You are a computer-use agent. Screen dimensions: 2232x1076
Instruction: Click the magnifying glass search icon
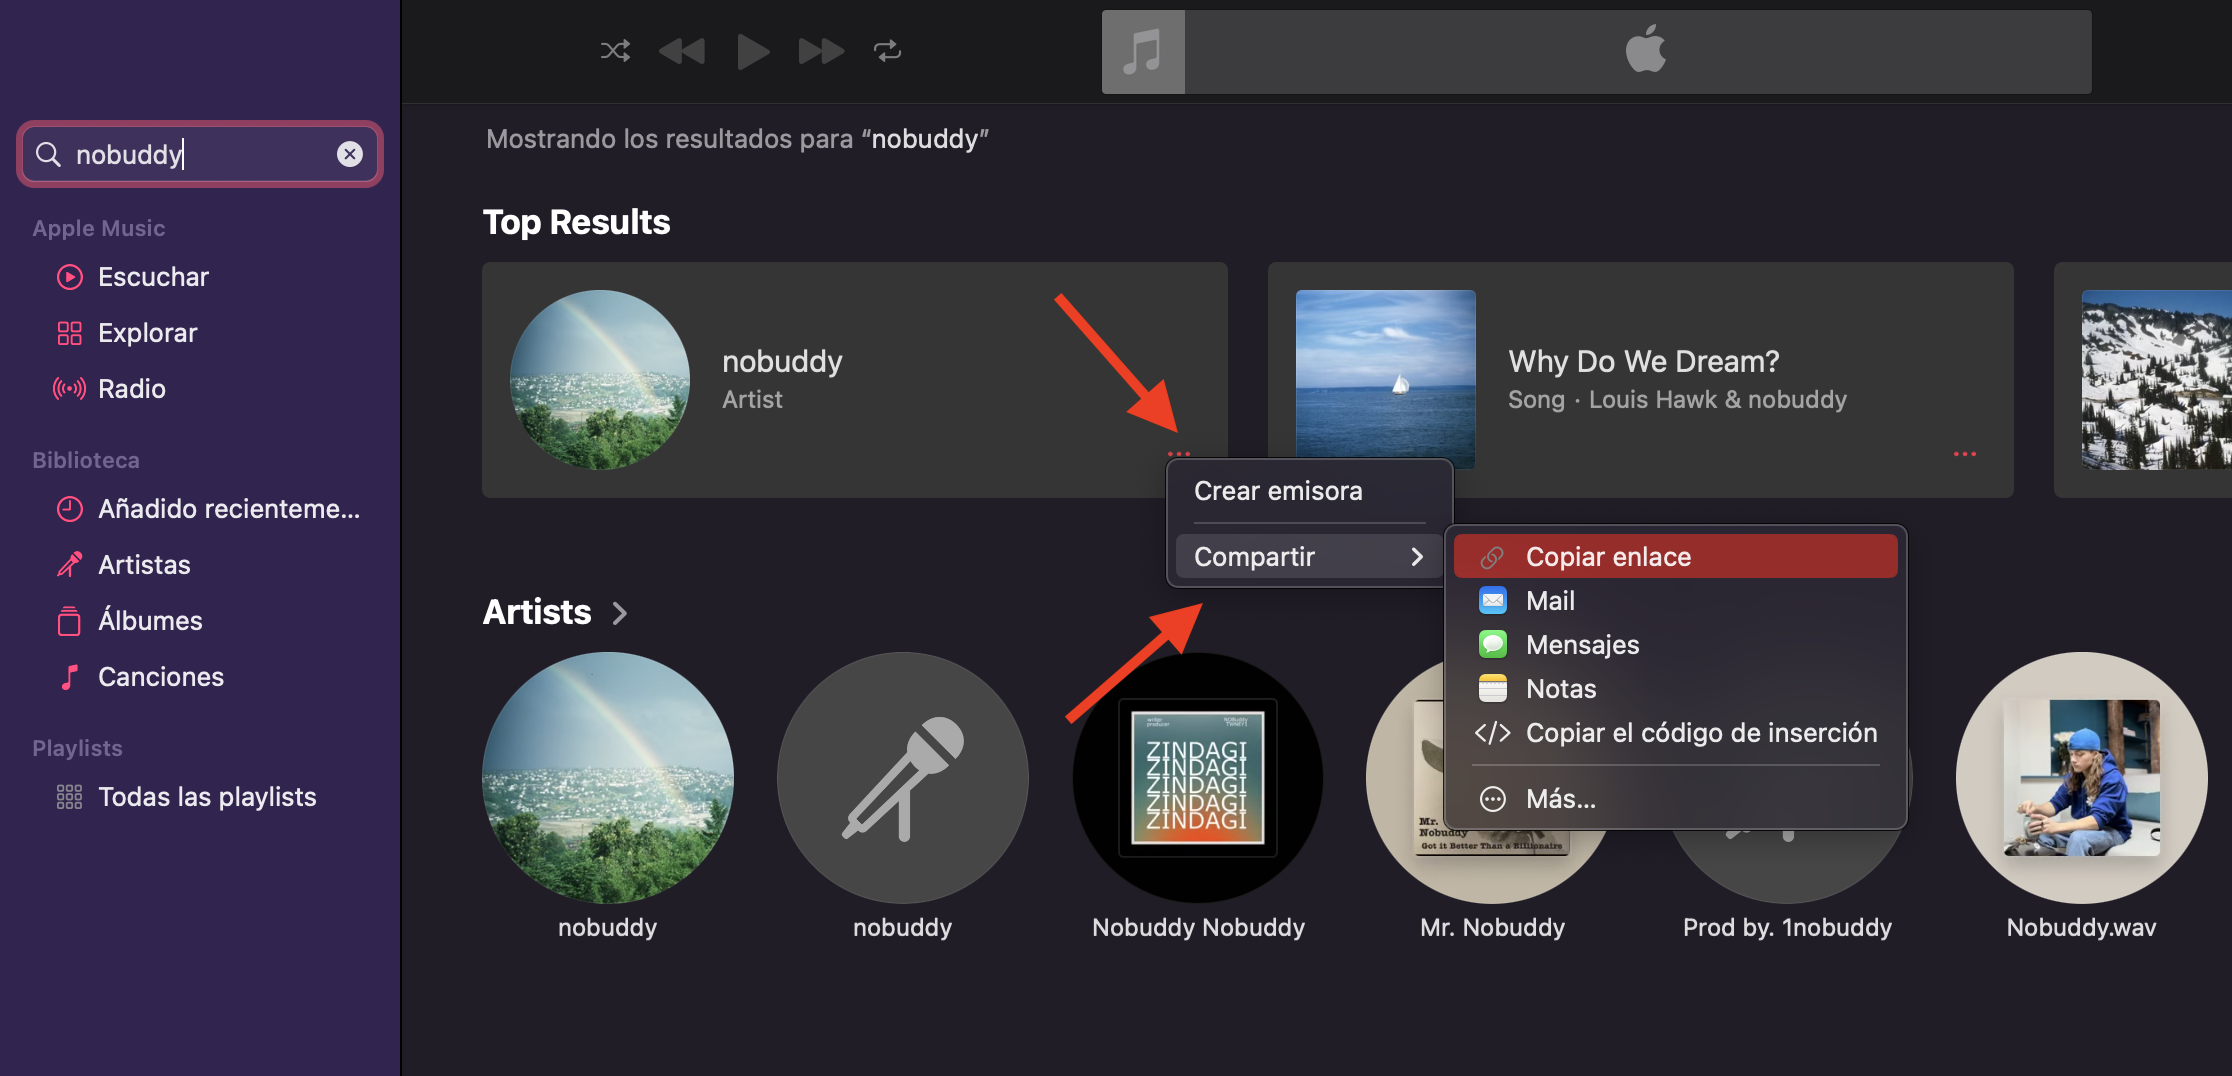[x=48, y=154]
